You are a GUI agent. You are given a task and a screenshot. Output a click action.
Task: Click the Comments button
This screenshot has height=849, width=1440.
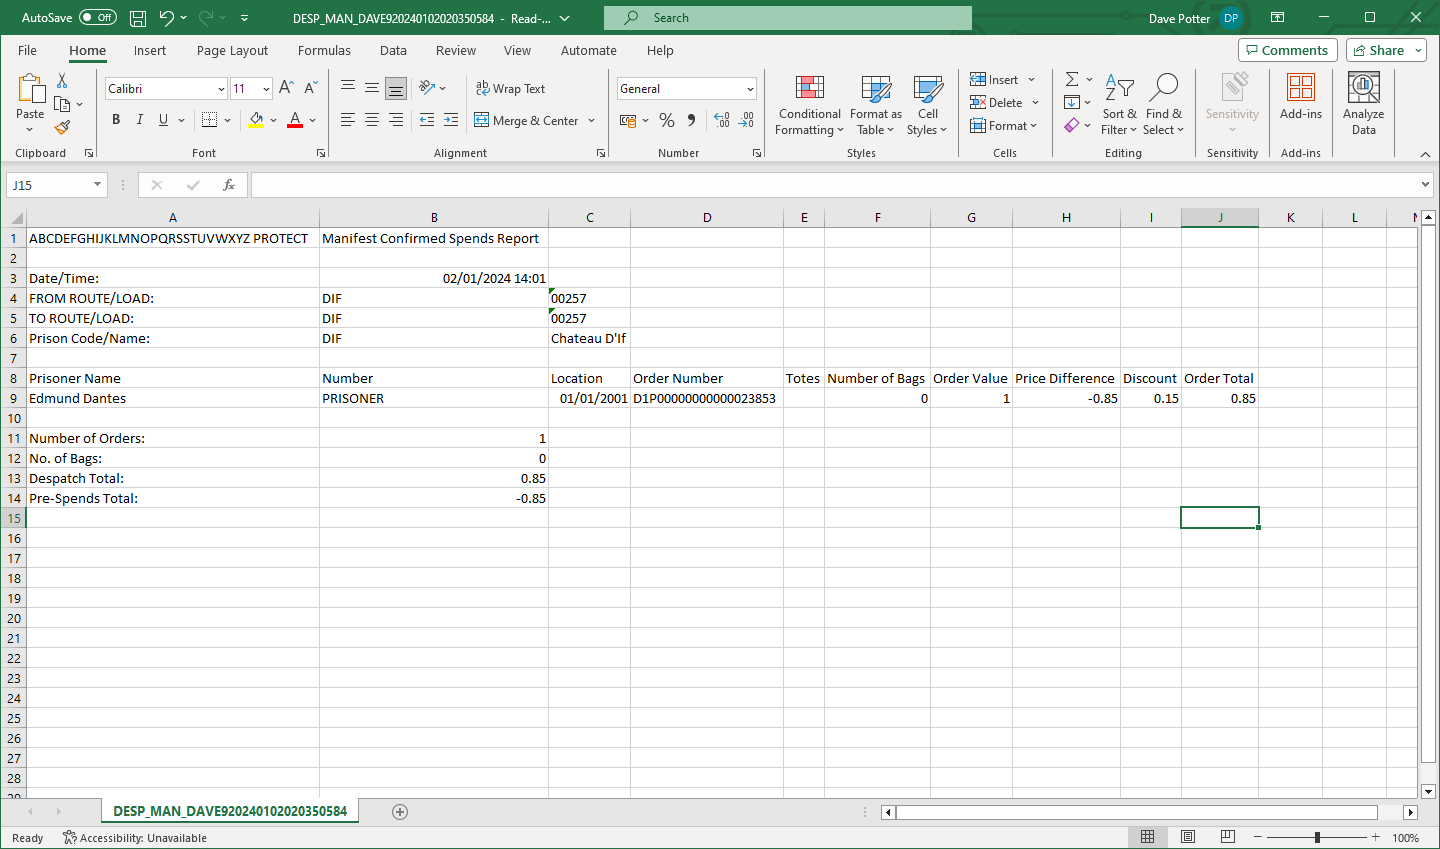(x=1288, y=50)
